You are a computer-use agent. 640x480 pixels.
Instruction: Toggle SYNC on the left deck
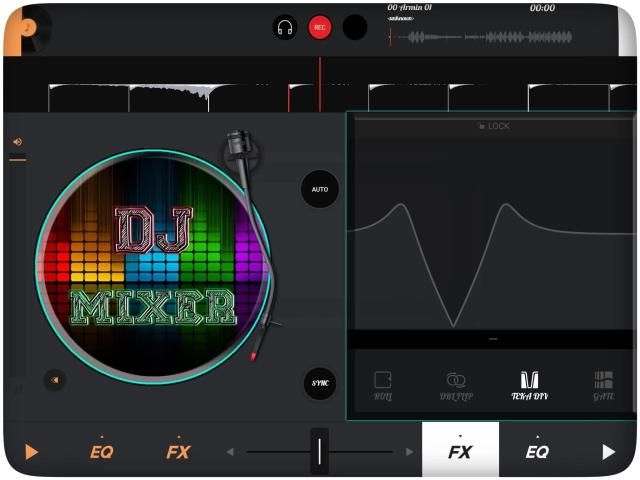click(320, 383)
